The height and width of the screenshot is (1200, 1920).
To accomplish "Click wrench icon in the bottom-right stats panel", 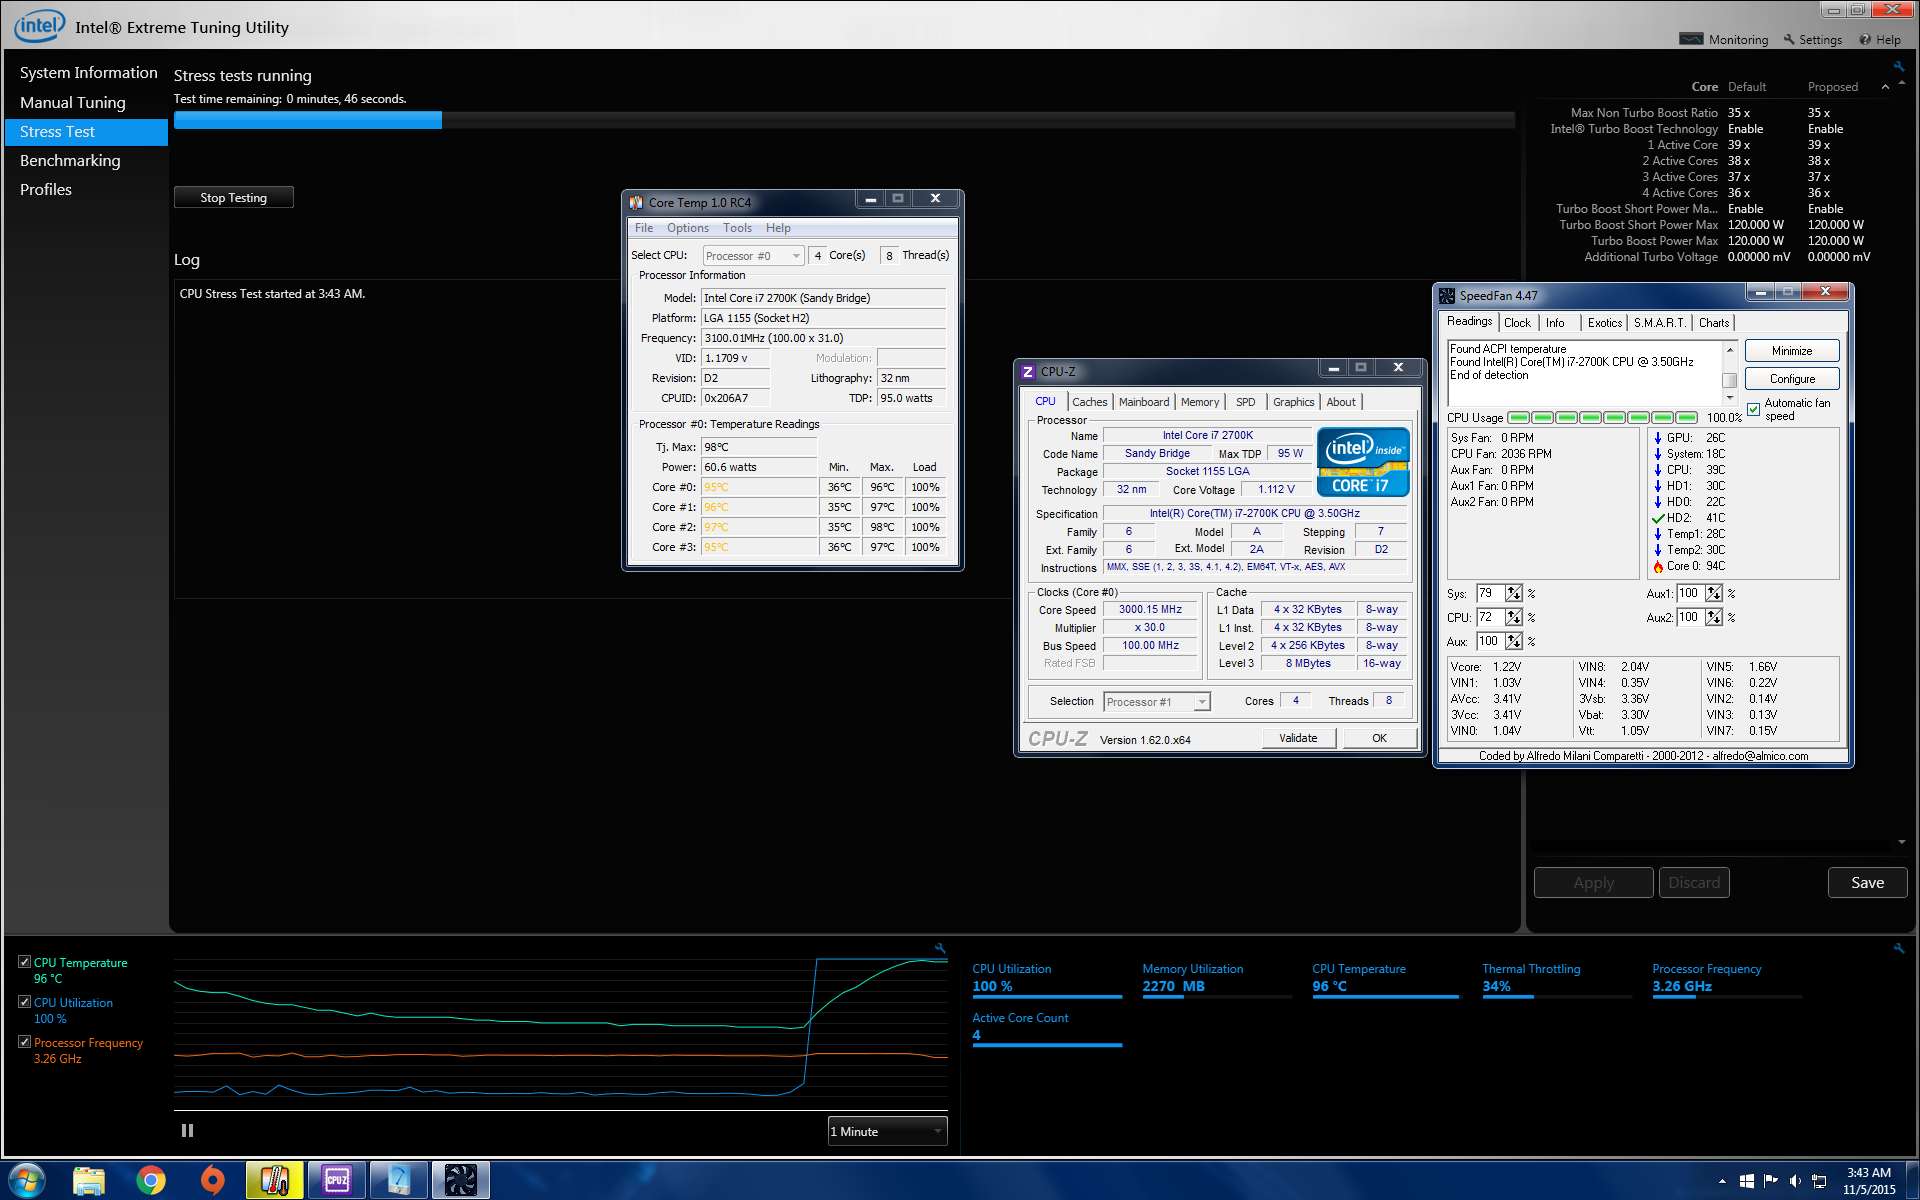I will click(1898, 947).
